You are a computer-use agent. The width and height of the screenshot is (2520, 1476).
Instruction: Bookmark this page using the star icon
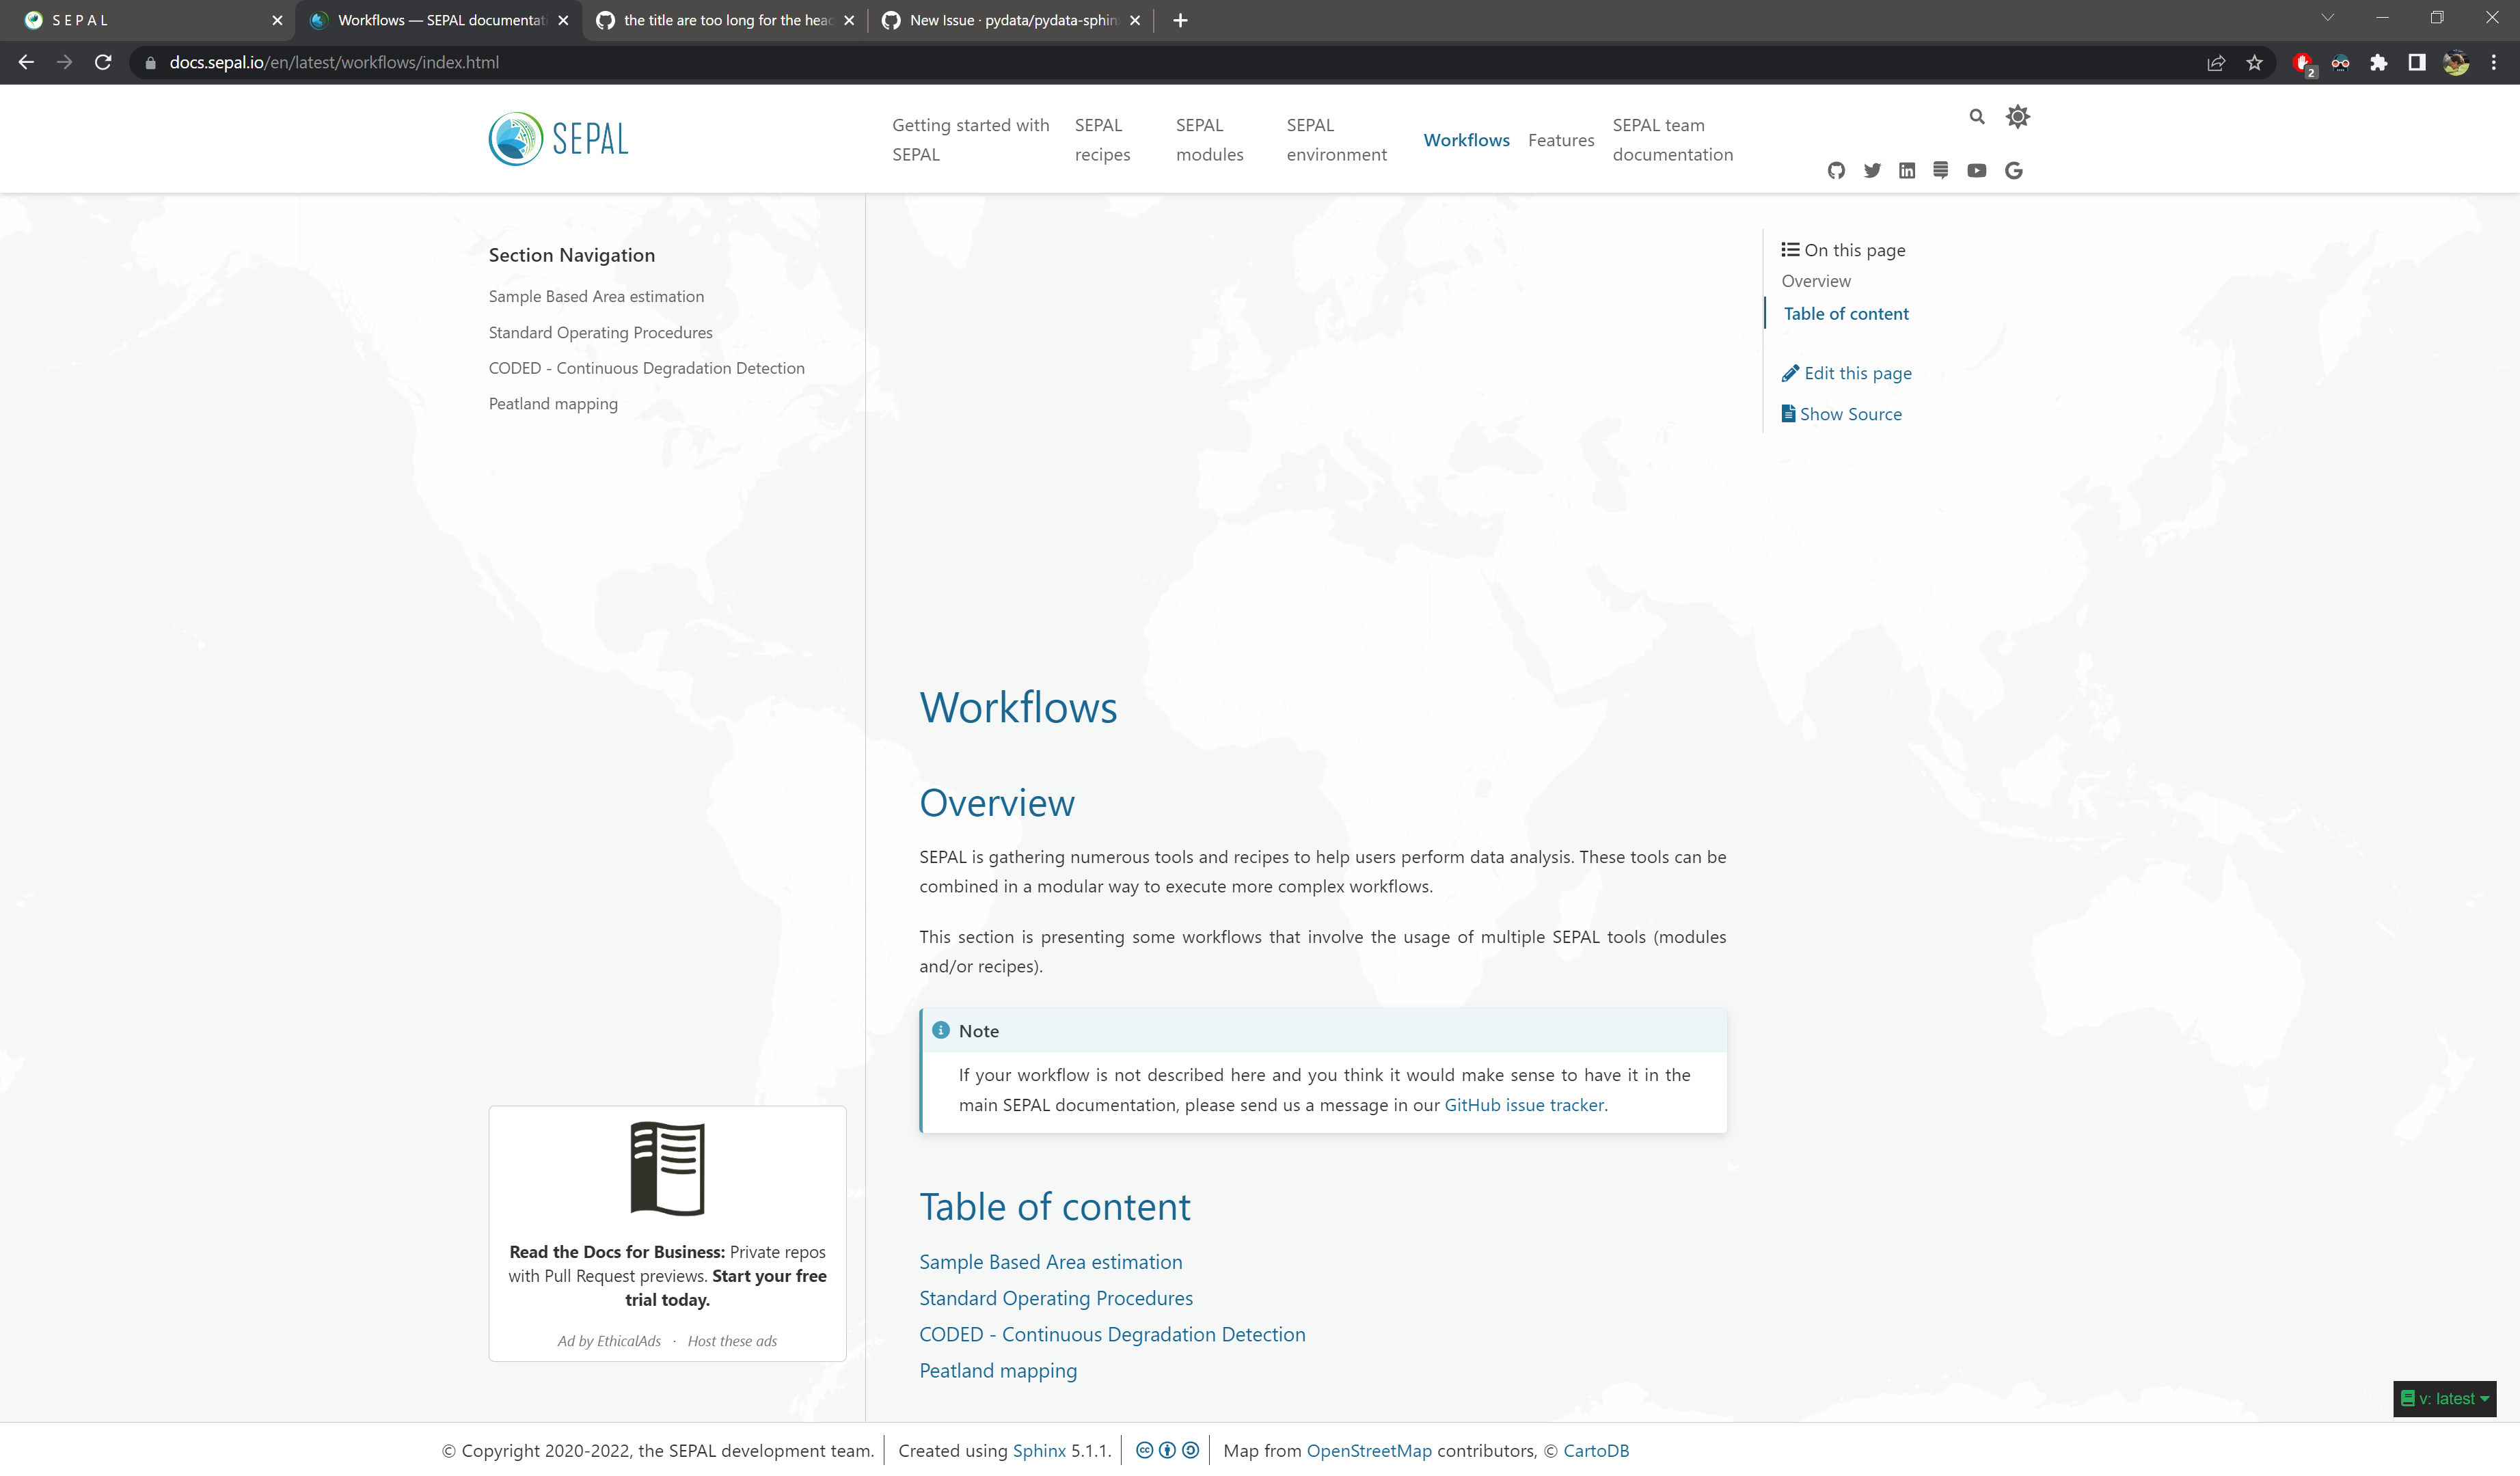click(2255, 62)
